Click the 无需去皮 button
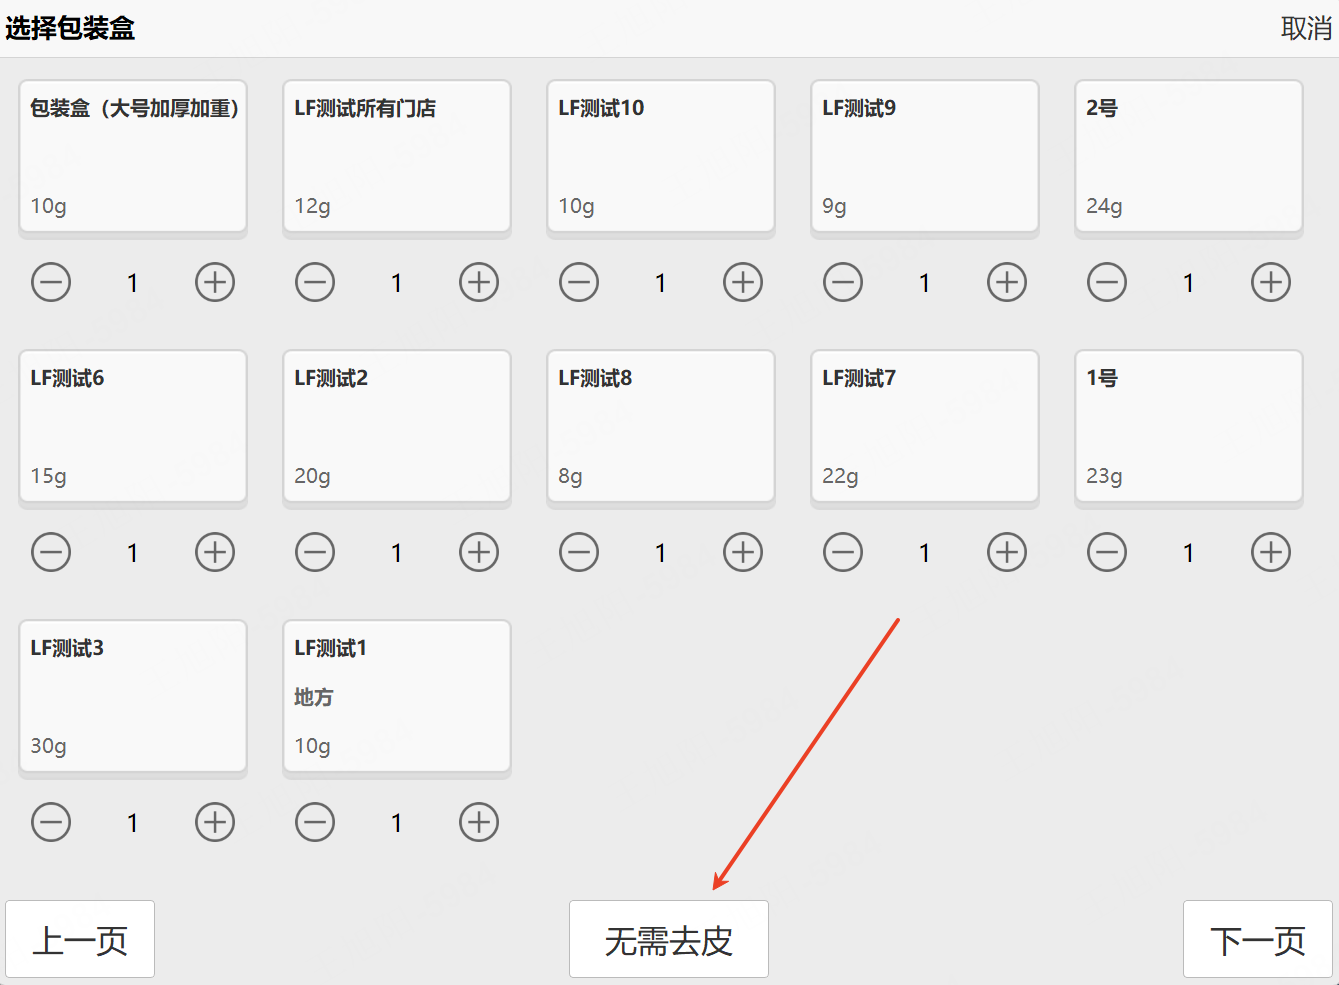 (668, 939)
